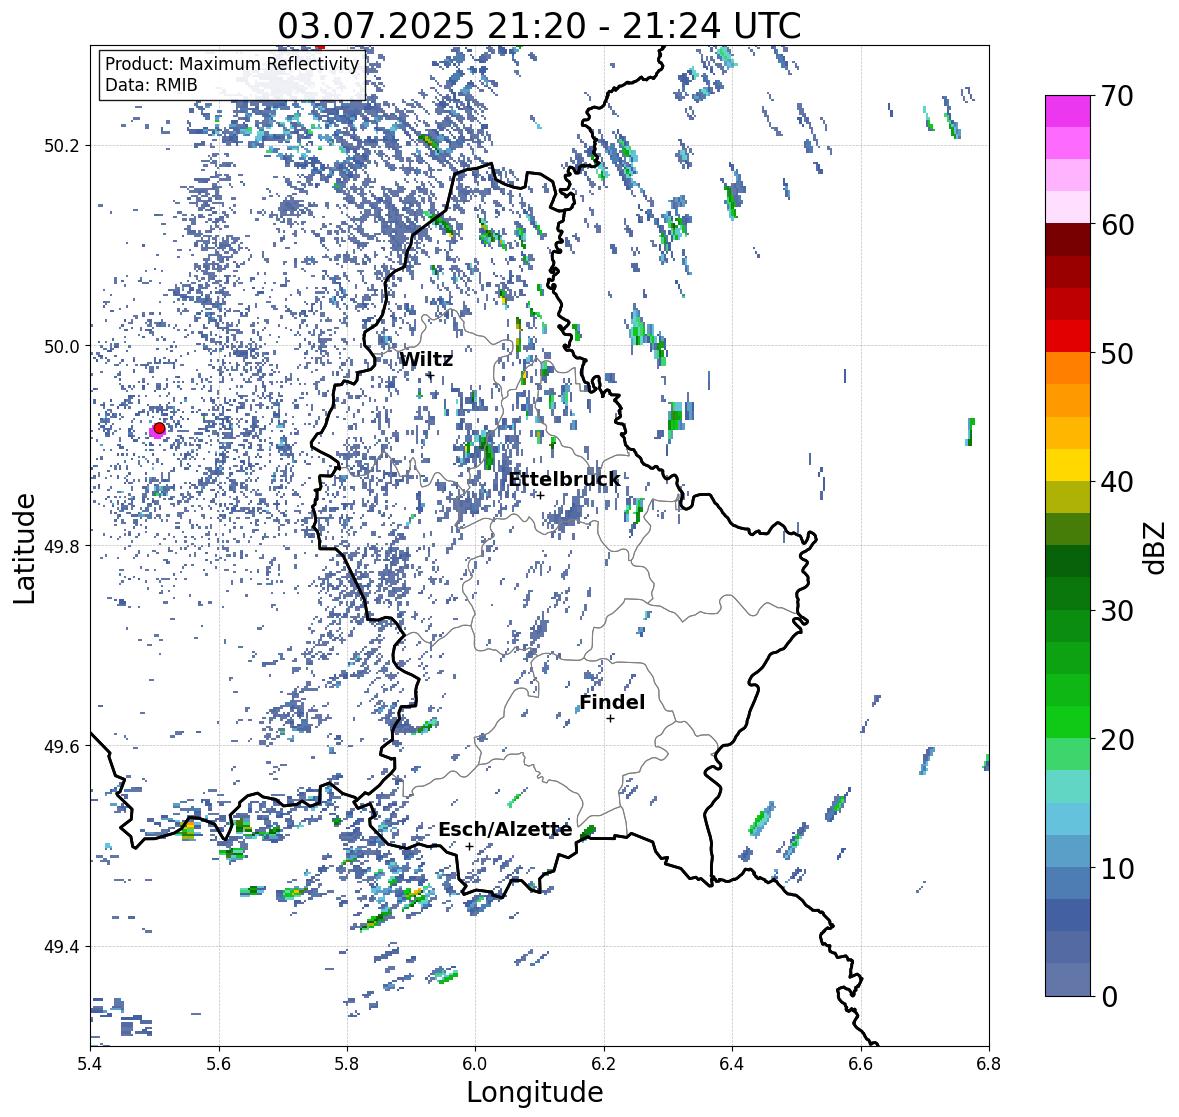Screen dimensions: 1179x1117
Task: Click the "Data: RMIB" label
Action: 151,85
